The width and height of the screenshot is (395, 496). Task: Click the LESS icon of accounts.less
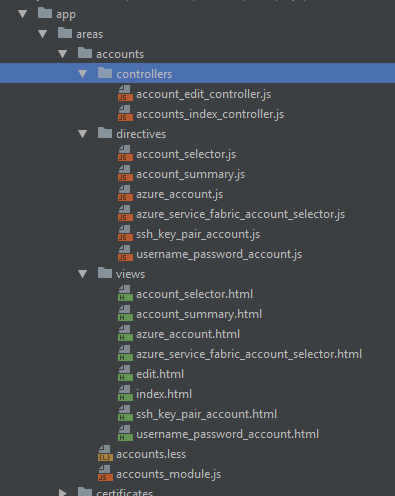pos(105,453)
